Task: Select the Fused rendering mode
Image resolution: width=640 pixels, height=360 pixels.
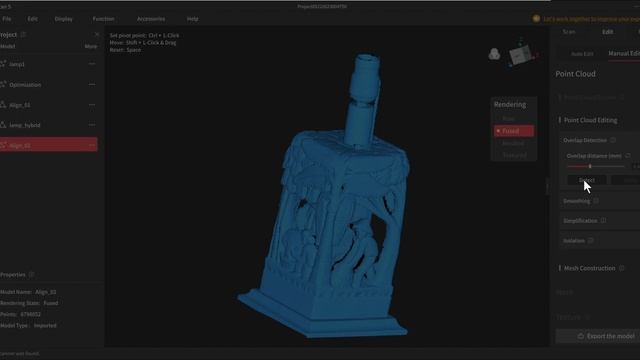Action: point(513,131)
